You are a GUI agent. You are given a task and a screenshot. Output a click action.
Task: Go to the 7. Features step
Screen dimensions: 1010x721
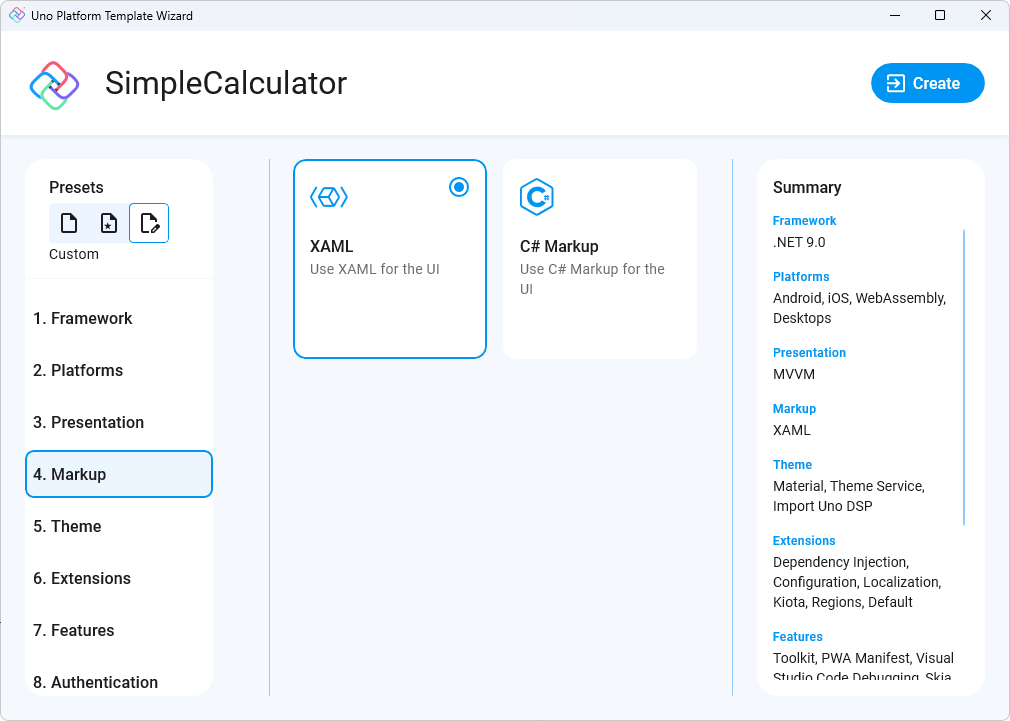coord(119,630)
